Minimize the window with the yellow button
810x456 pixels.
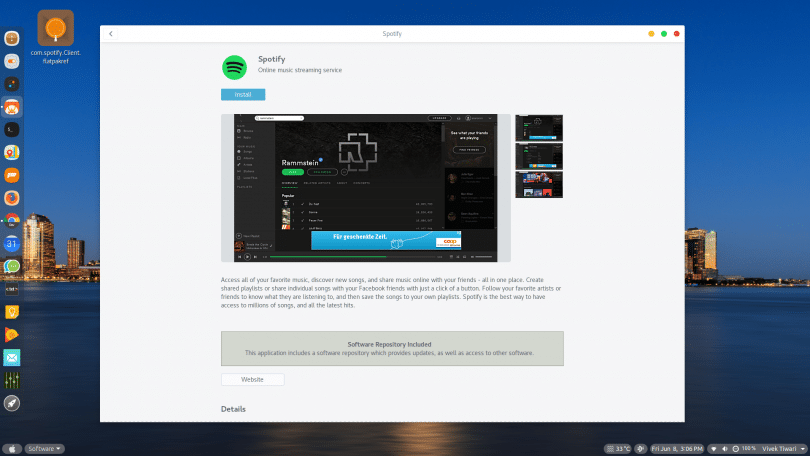click(x=651, y=34)
